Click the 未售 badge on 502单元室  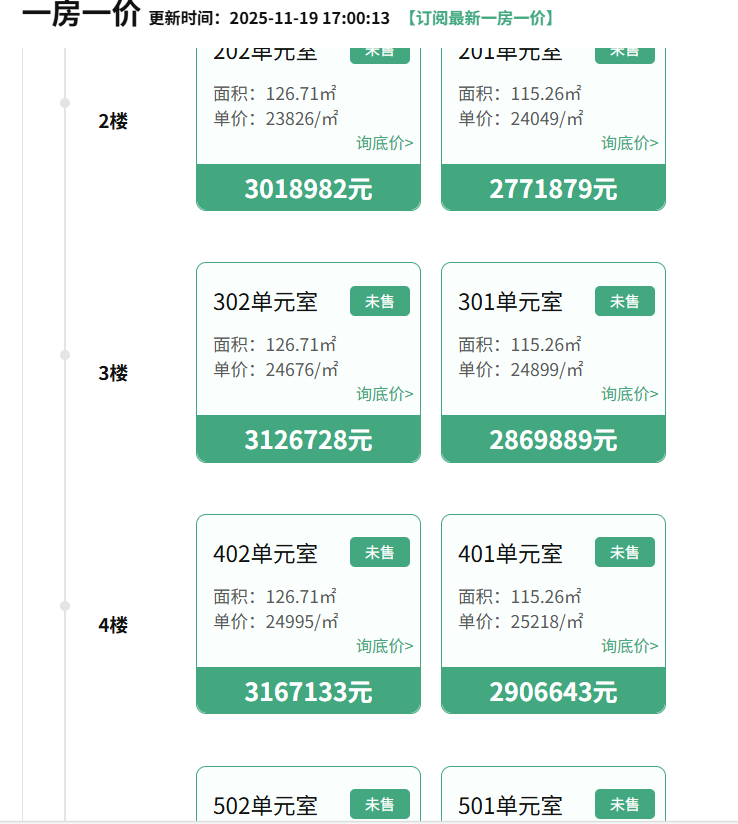pyautogui.click(x=379, y=804)
